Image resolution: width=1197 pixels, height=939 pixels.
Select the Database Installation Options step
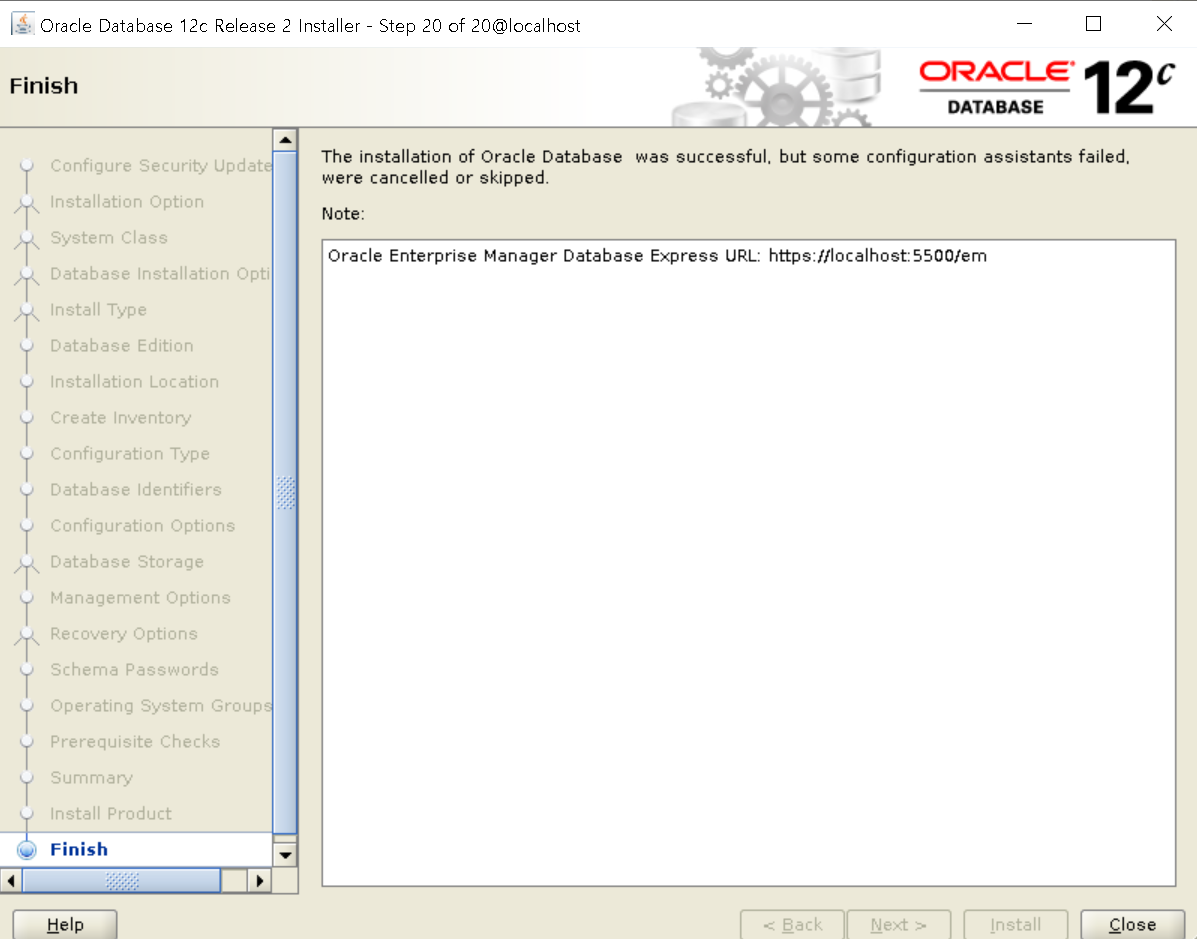pos(160,273)
